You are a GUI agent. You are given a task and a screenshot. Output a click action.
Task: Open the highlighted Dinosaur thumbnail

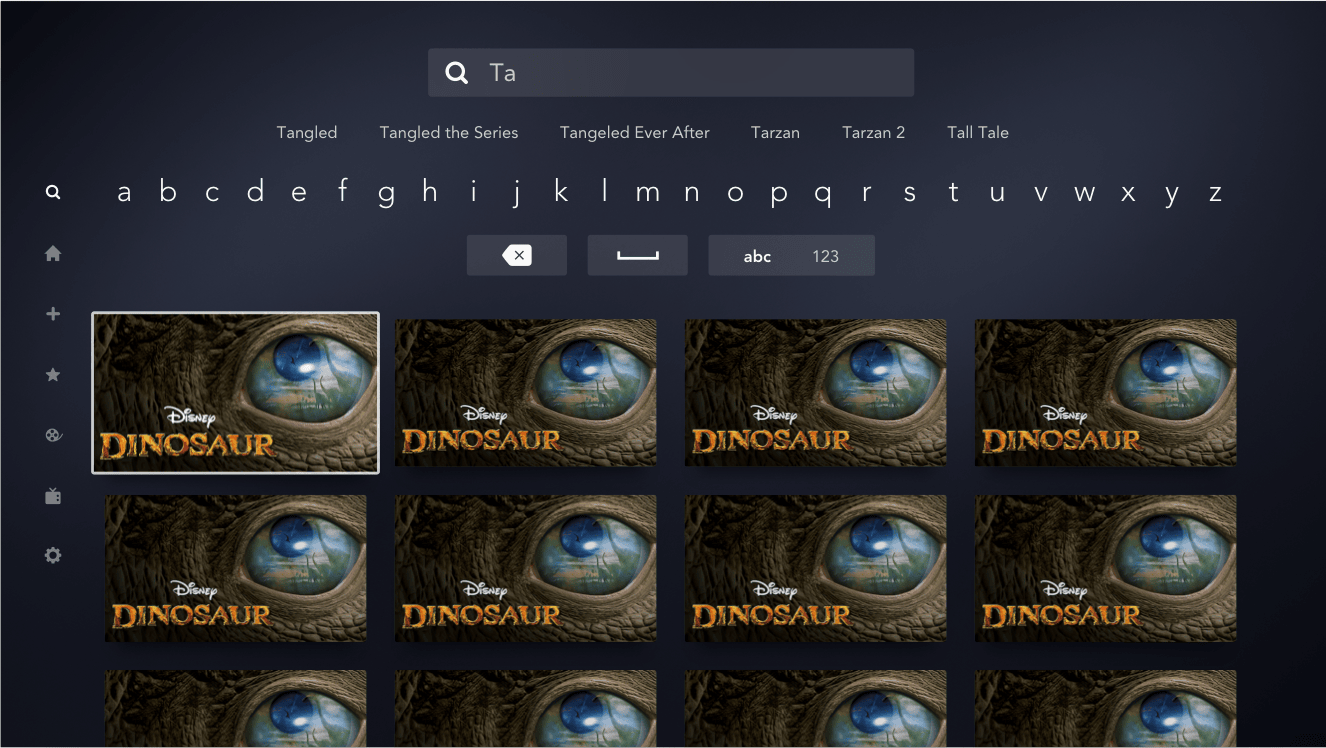tap(236, 393)
